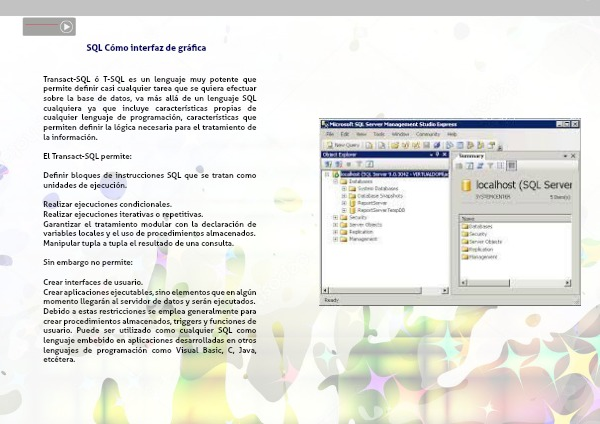Image resolution: width=600 pixels, height=424 pixels.
Task: Click the filter icon in Object Explorer toolbar
Action: pos(360,164)
